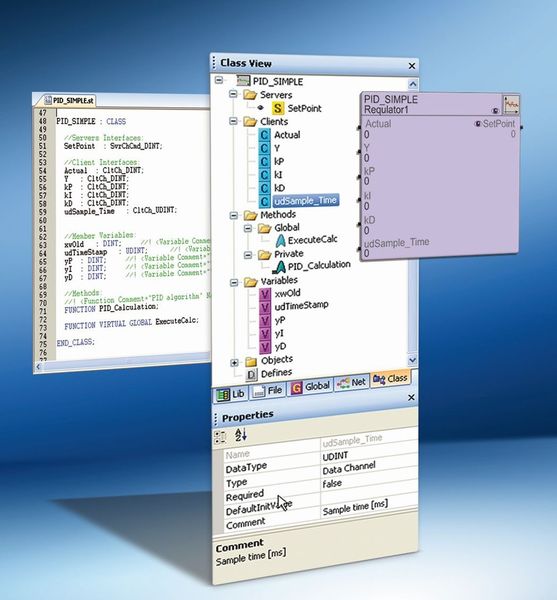Collapse the Servers folder
Viewport: 557px width, 600px height.
(x=233, y=94)
